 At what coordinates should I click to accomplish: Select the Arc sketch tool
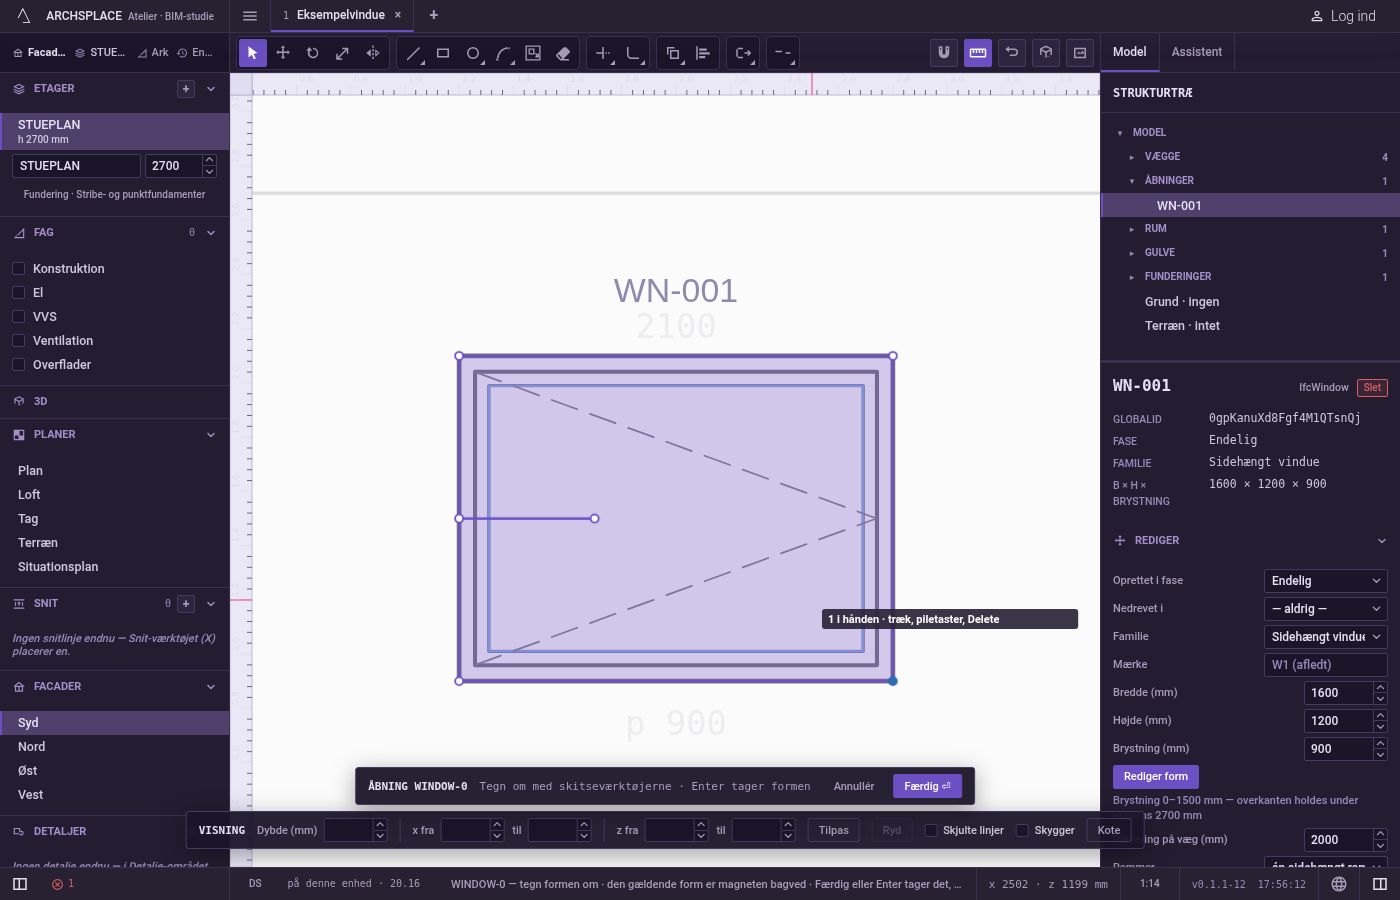(x=503, y=53)
